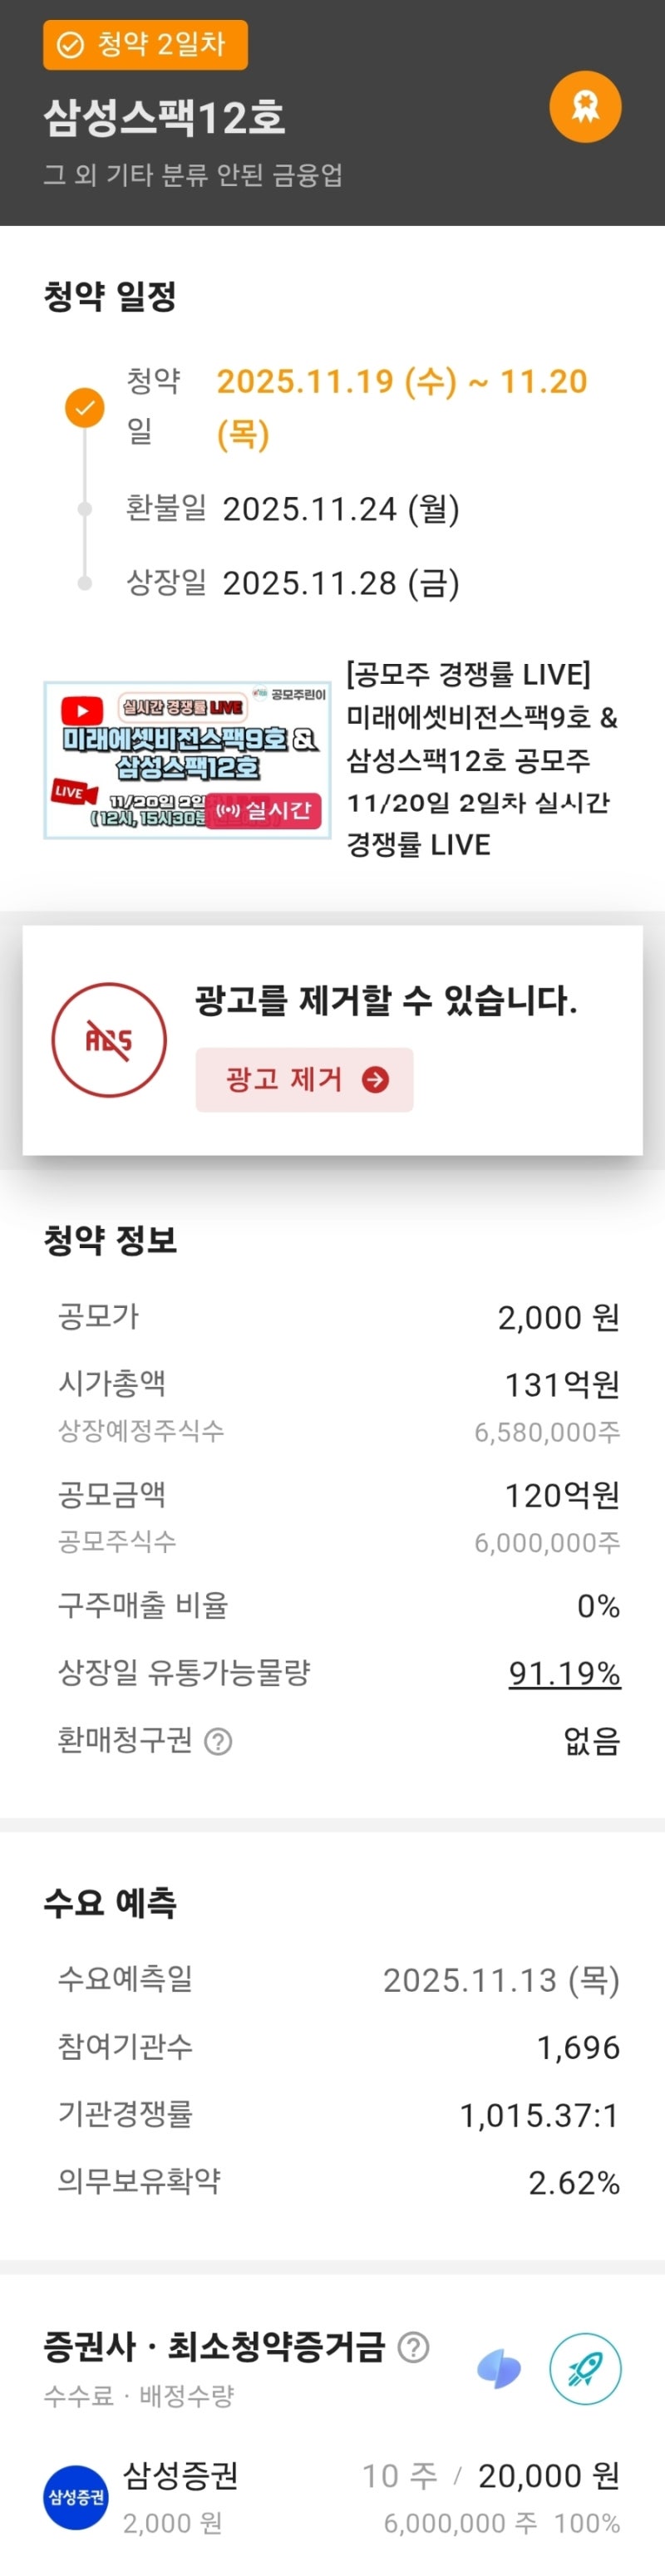The image size is (665, 2576).
Task: Tap the teal rocket icon
Action: pos(585,2368)
